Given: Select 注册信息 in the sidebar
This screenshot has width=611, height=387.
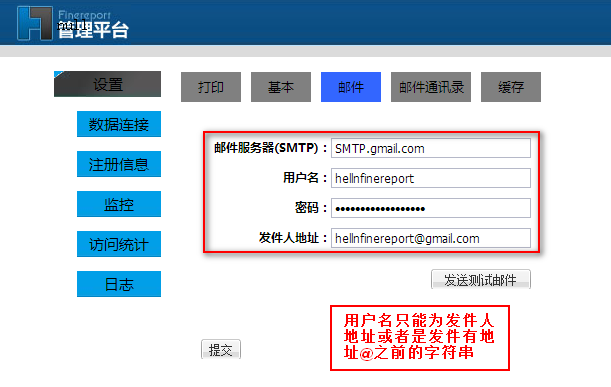Looking at the screenshot, I should click(x=119, y=164).
